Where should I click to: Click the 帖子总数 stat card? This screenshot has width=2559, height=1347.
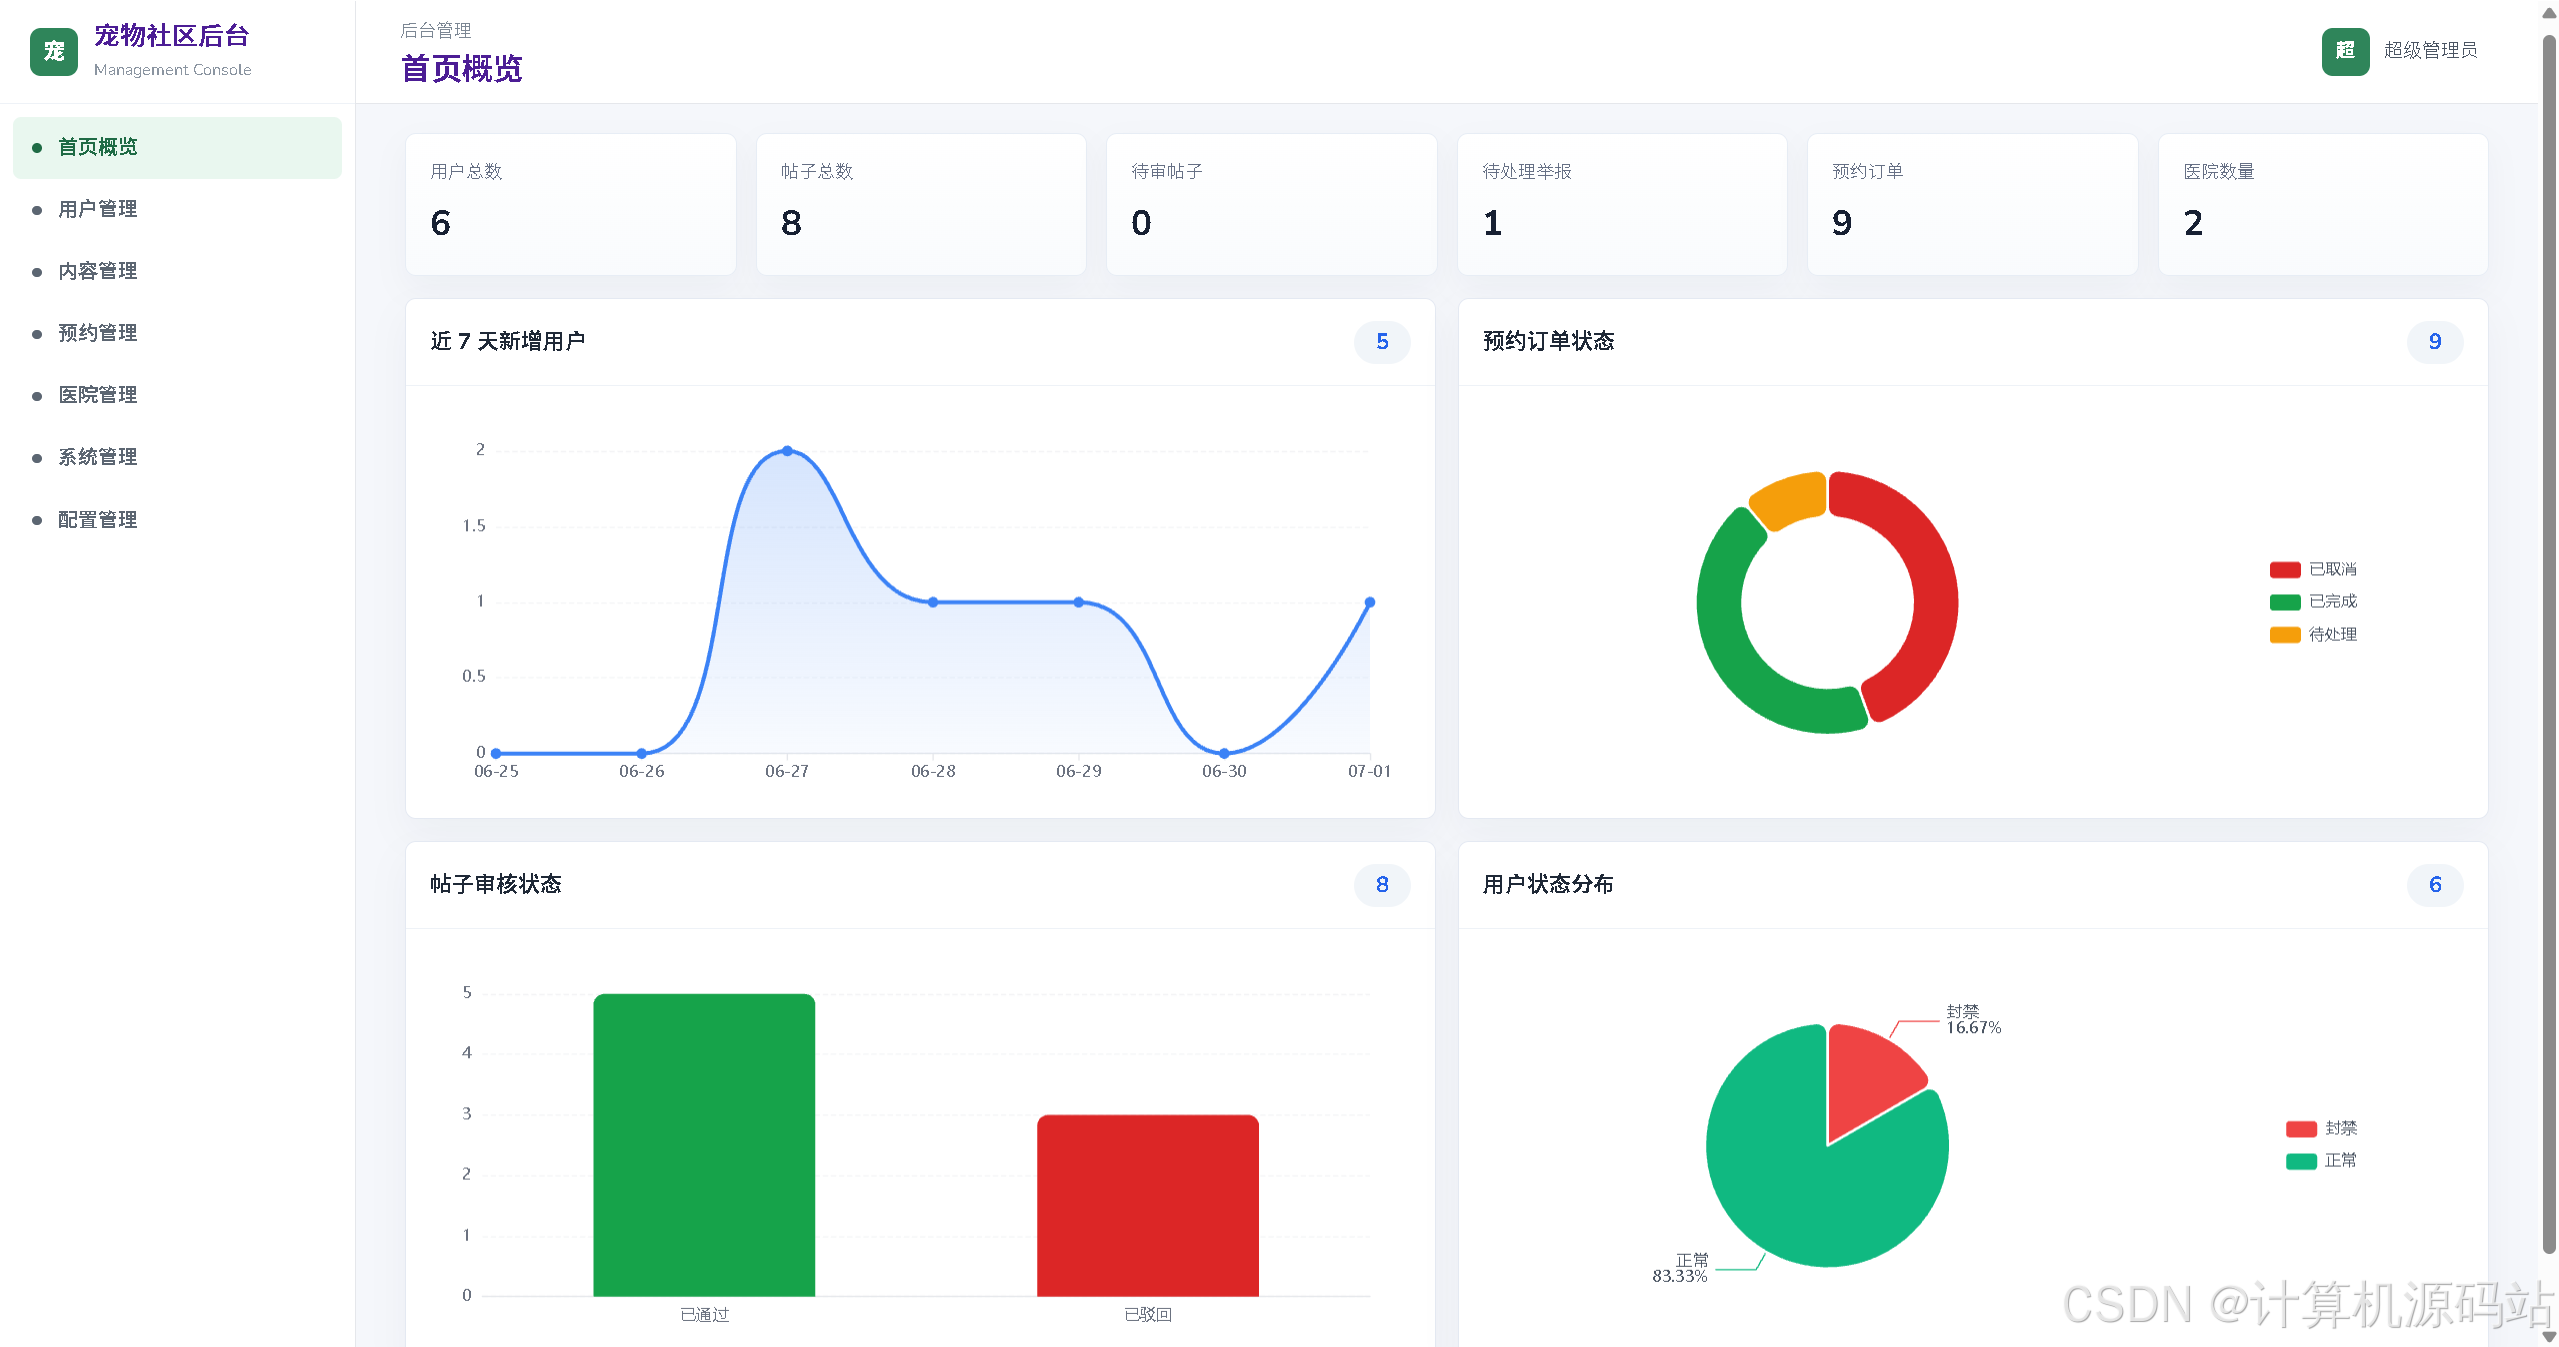921,204
